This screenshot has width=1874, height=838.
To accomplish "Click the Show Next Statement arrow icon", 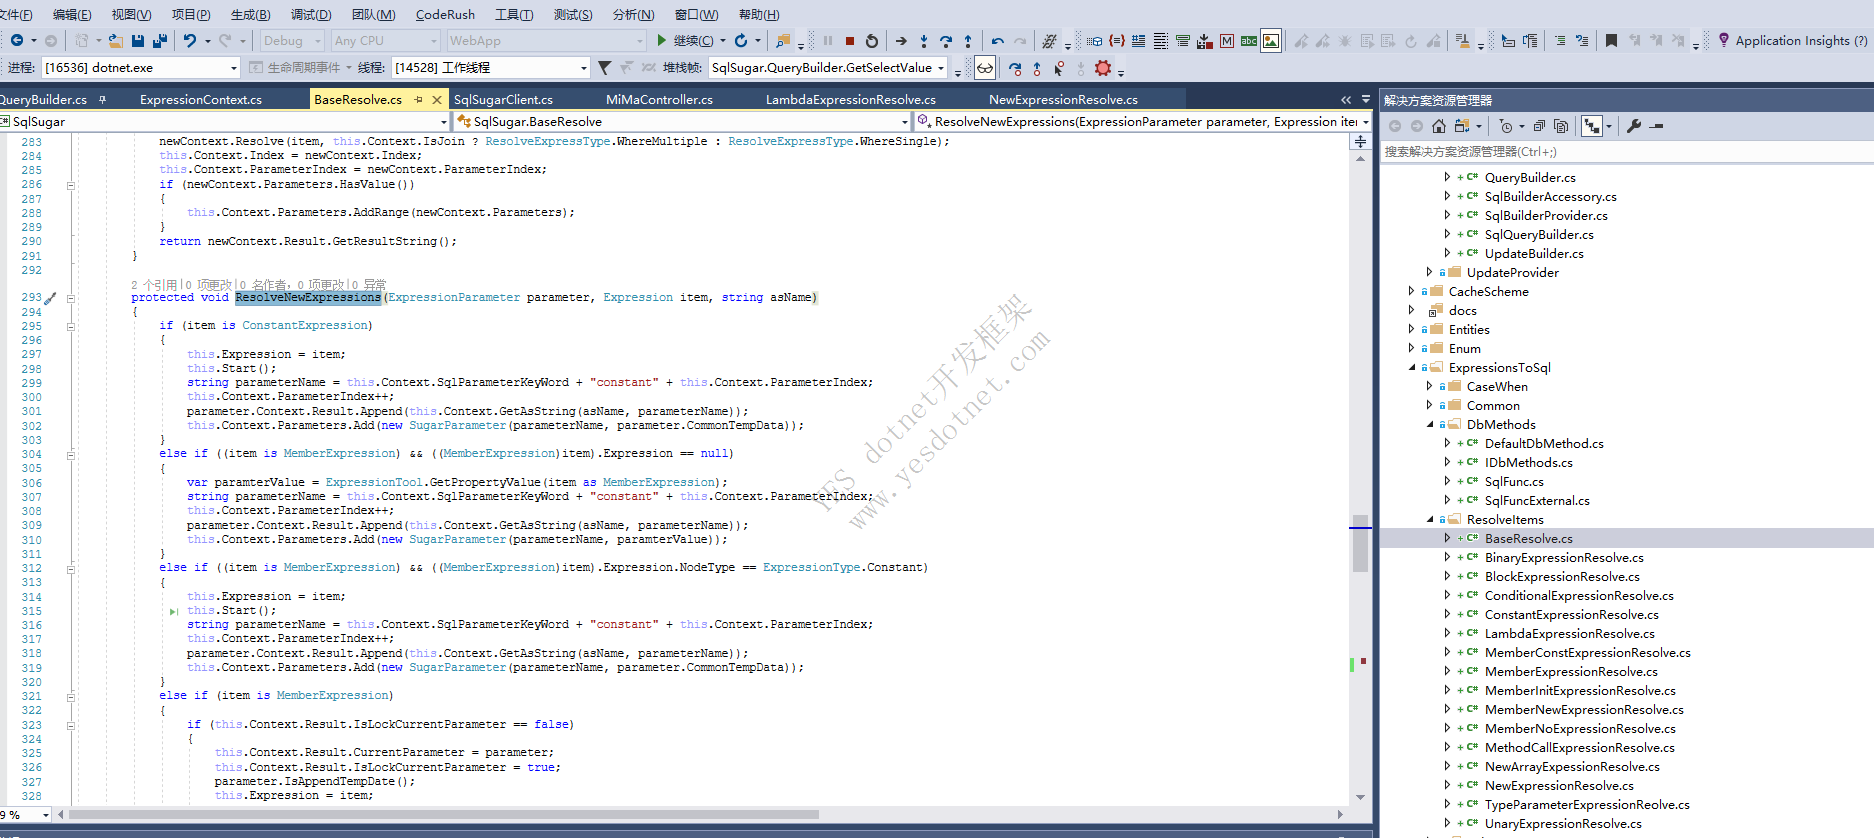I will tap(901, 41).
